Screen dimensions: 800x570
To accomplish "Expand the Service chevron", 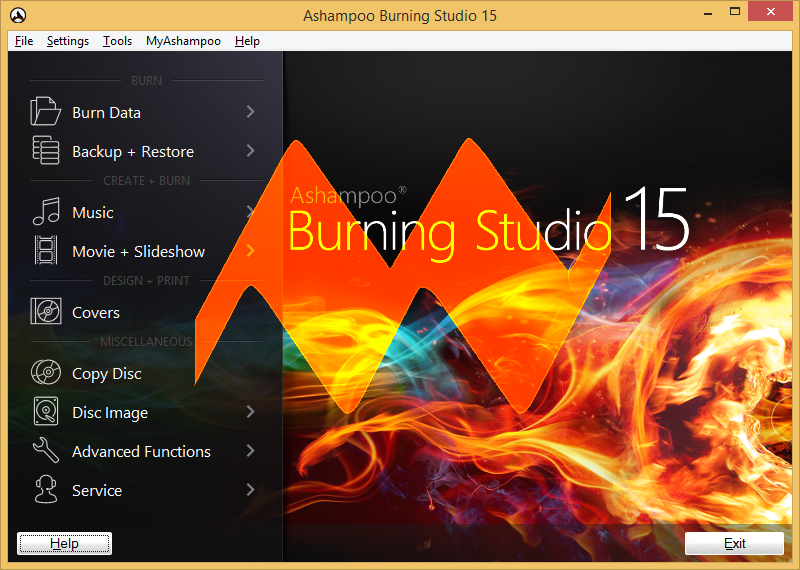I will 251,490.
